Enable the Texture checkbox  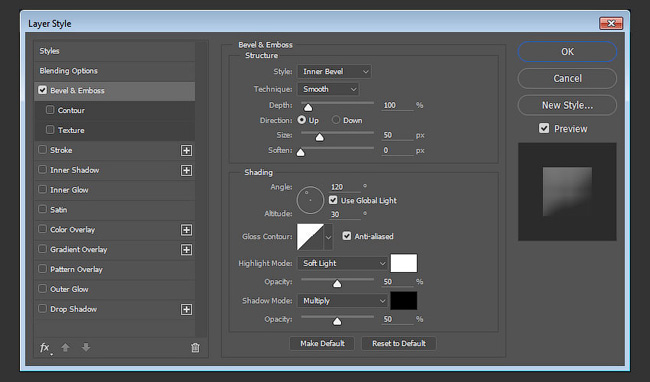[50, 130]
